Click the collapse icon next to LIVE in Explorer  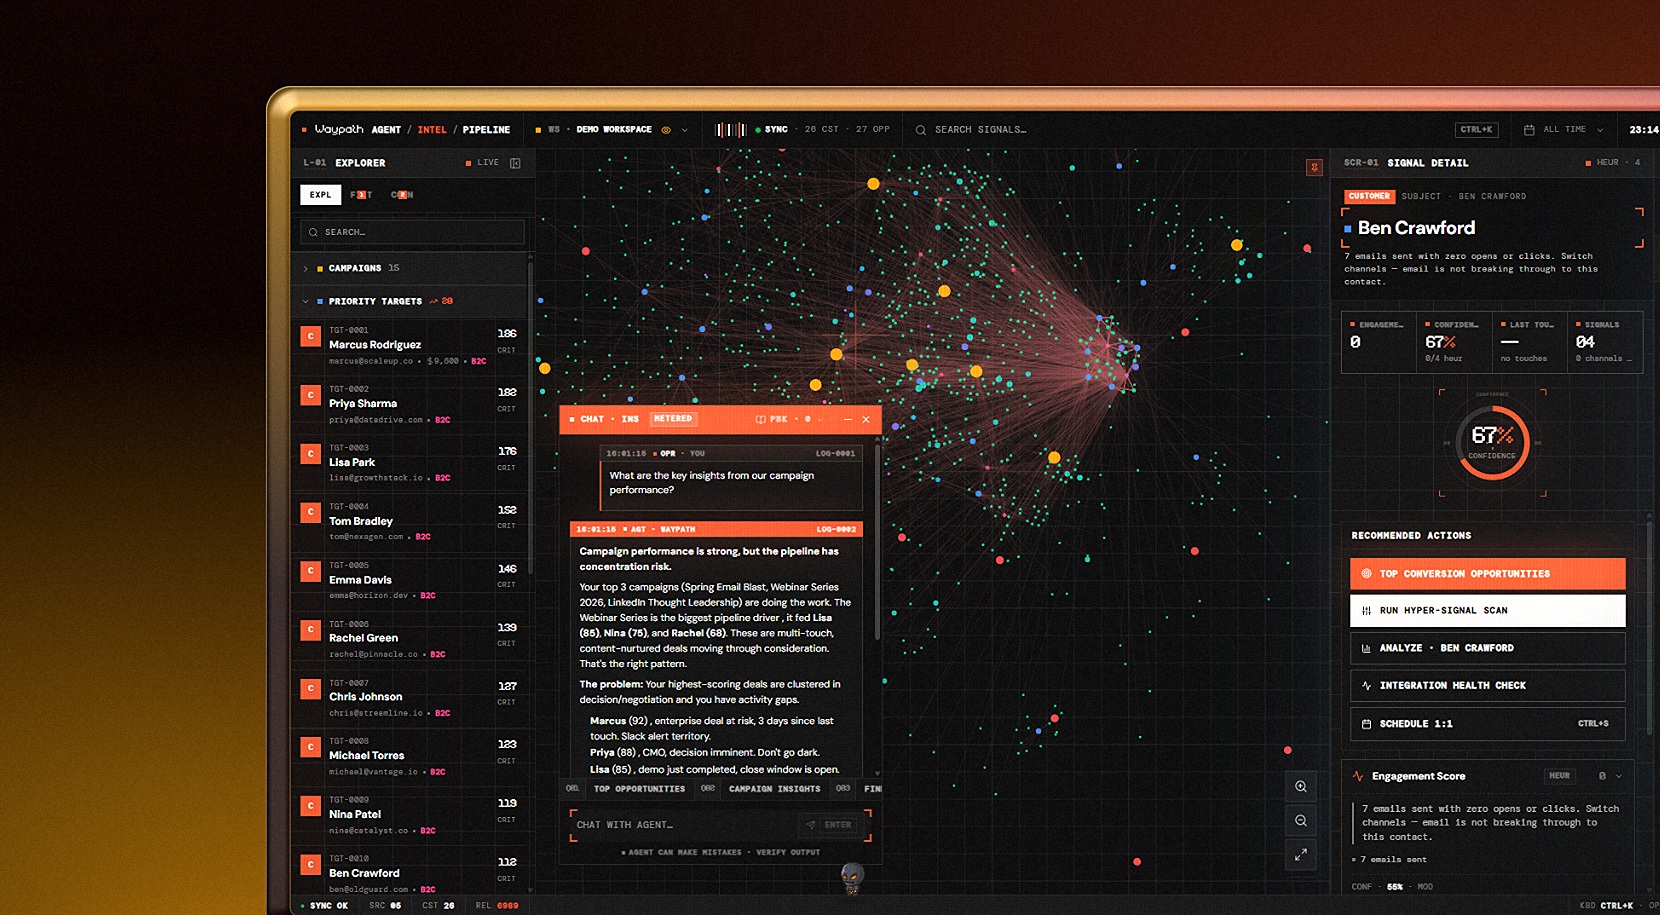coord(514,162)
